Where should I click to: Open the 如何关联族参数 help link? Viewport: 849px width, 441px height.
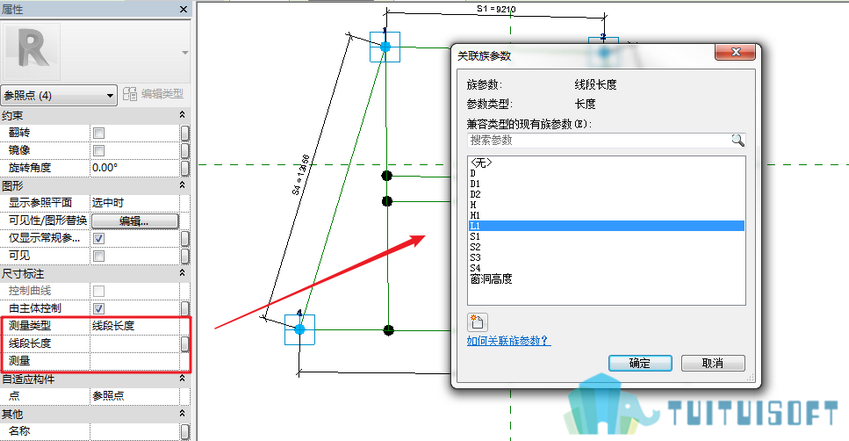(x=508, y=341)
